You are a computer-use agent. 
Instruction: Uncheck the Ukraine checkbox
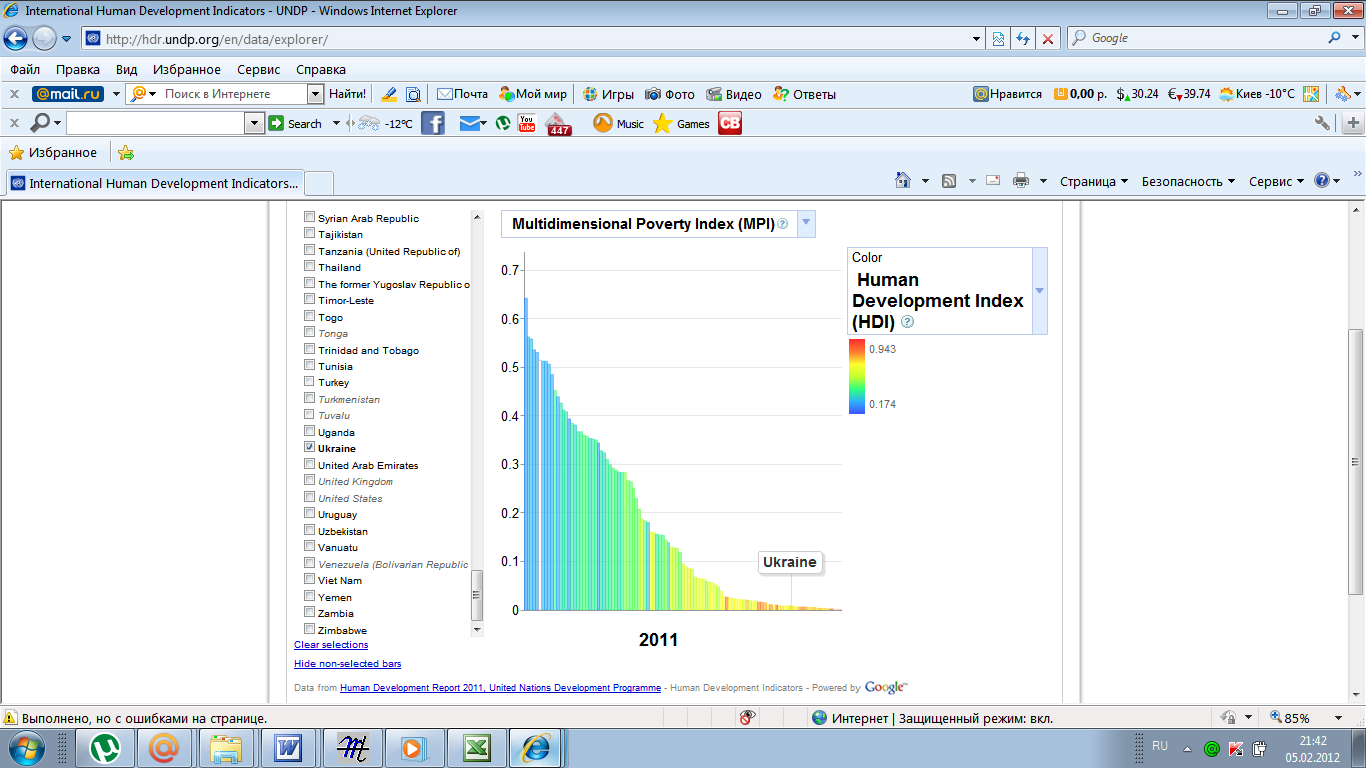[310, 448]
